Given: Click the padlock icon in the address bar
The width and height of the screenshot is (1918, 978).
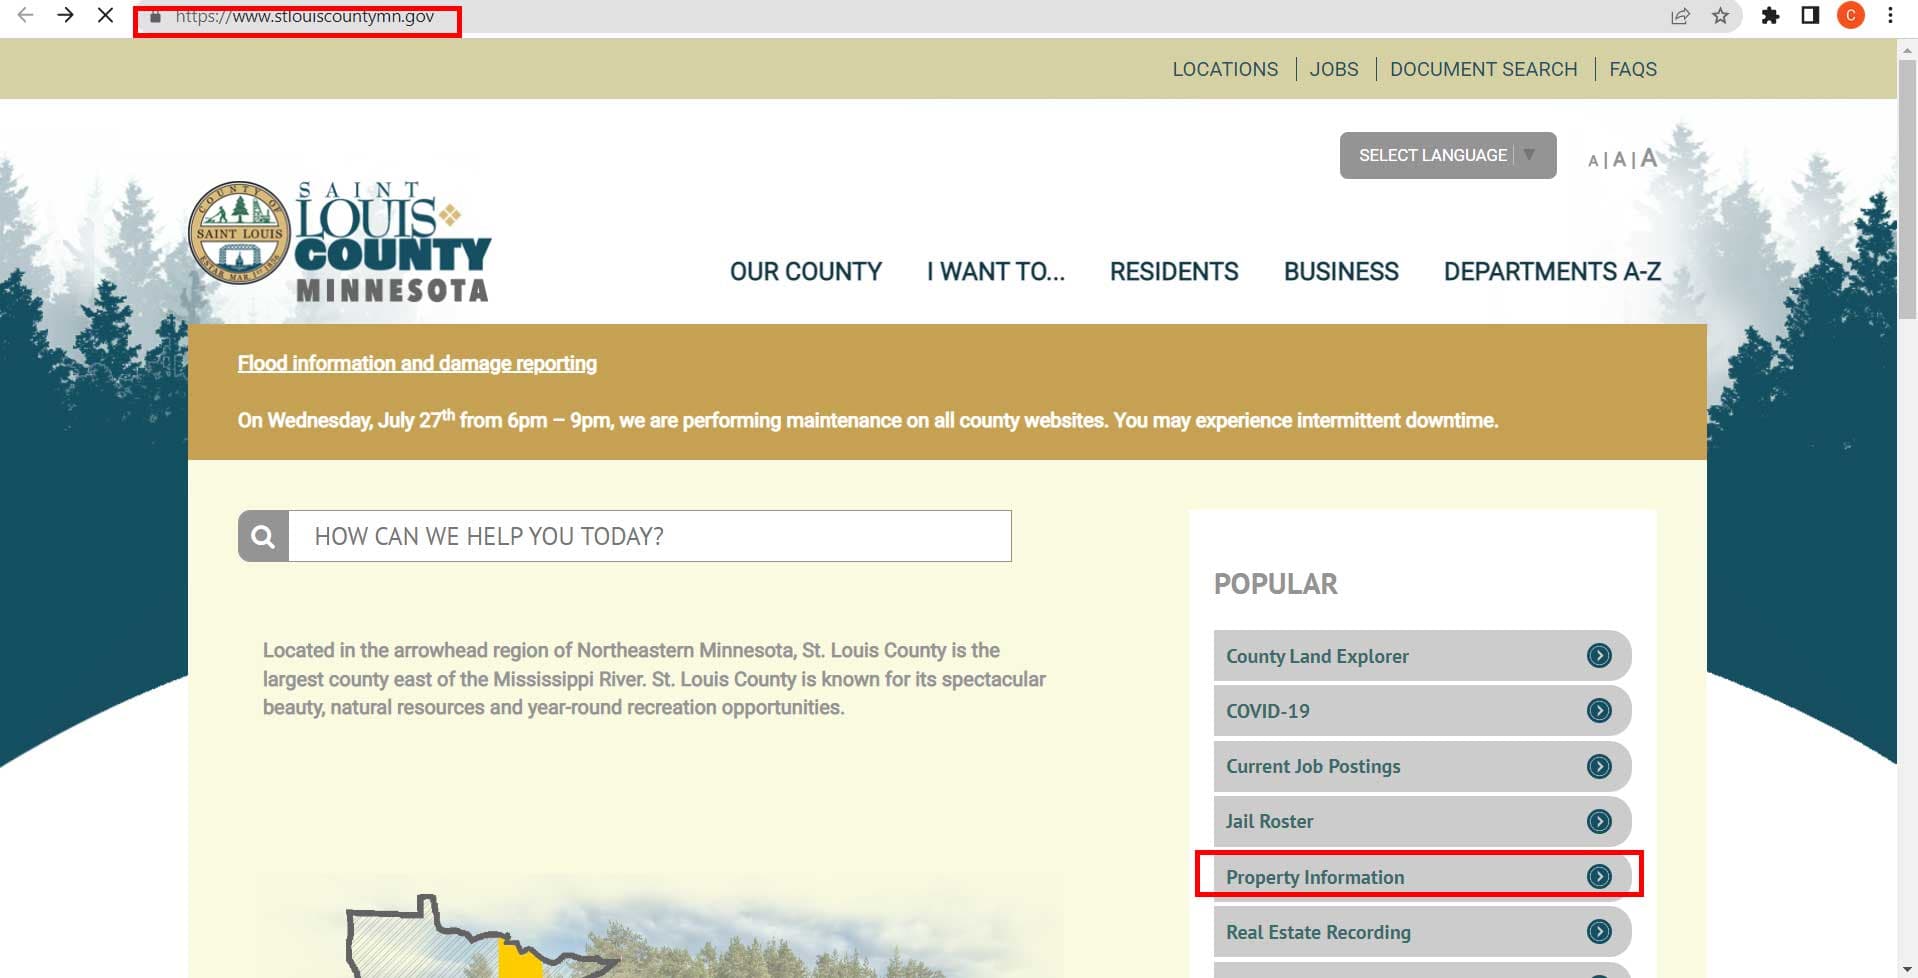Looking at the screenshot, I should (x=155, y=16).
